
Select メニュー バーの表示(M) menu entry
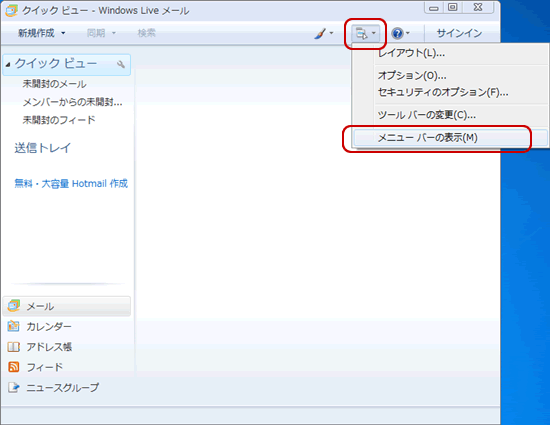pos(450,138)
